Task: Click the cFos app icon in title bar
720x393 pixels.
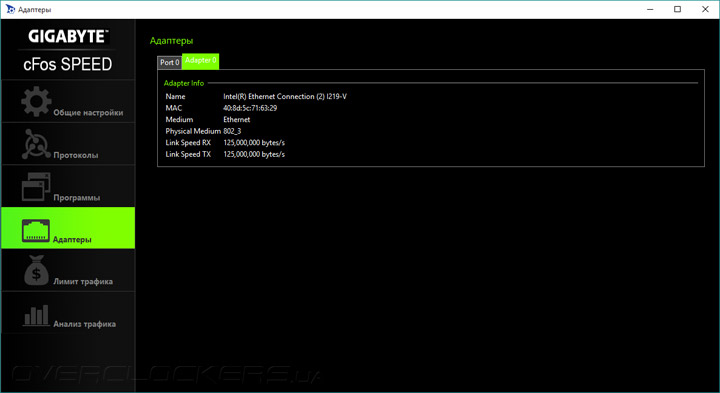Action: 10,9
